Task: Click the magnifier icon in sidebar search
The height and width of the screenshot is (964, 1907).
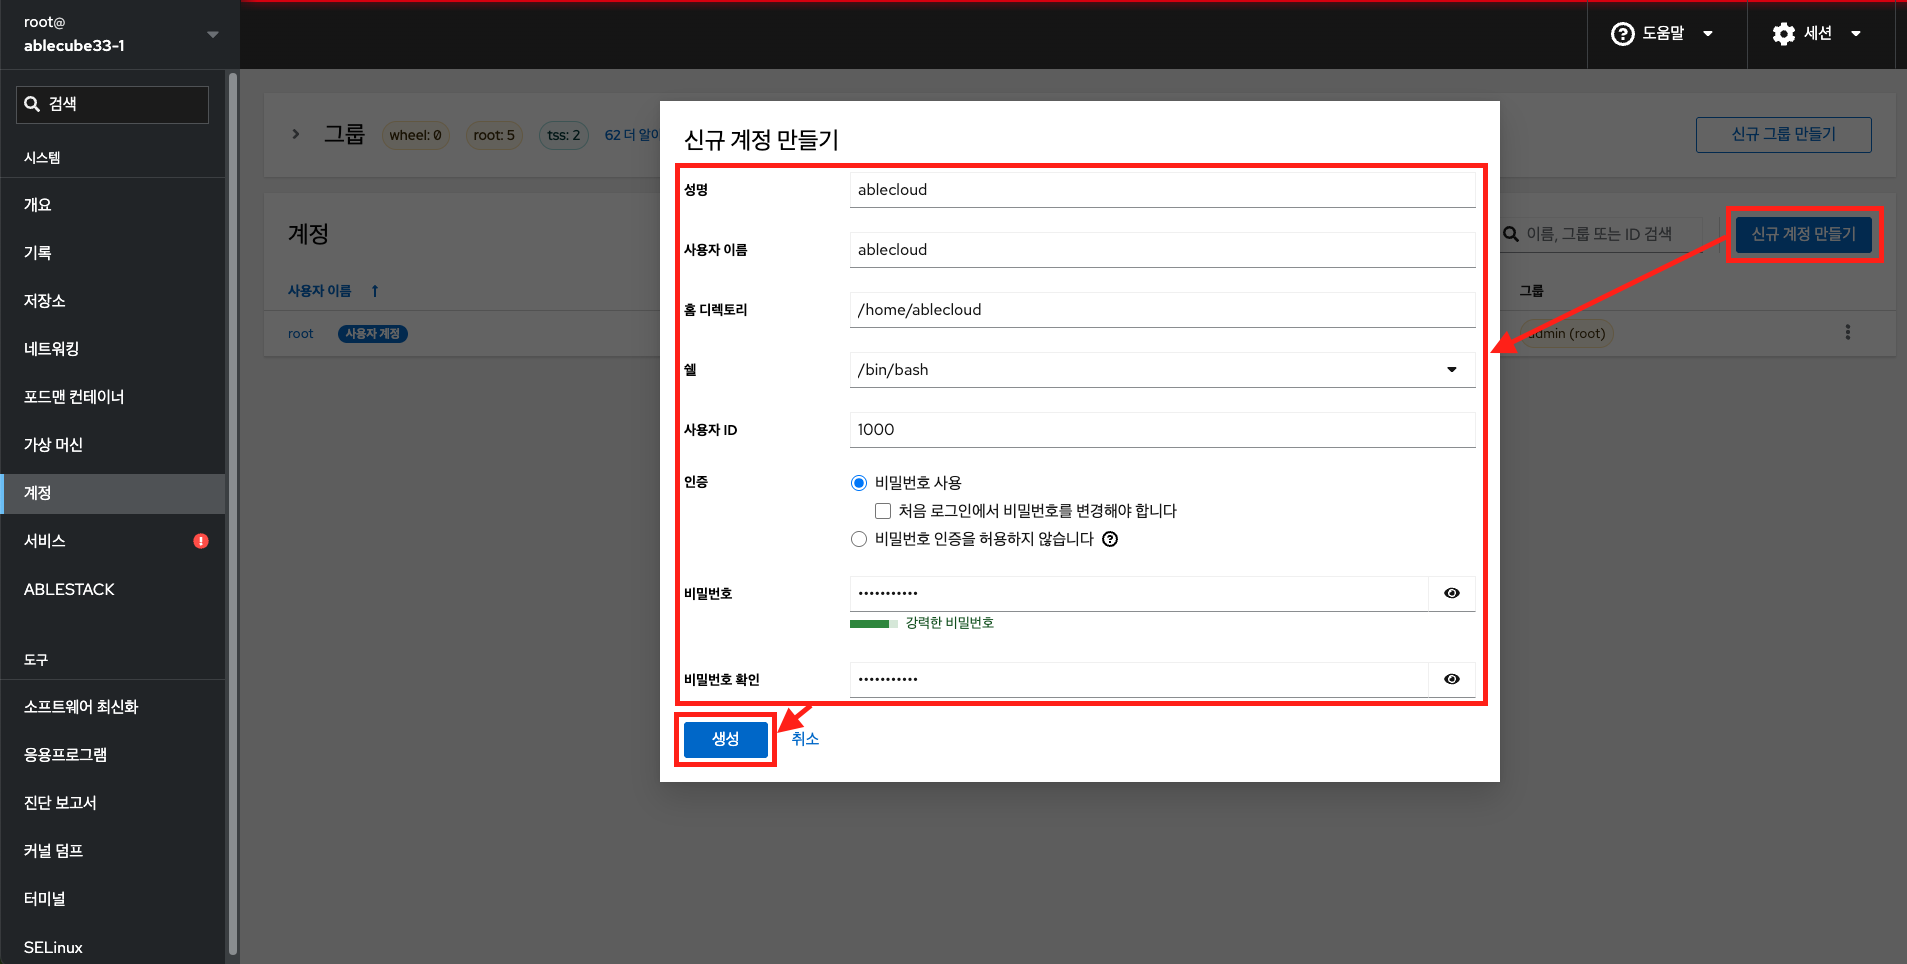Action: point(32,104)
